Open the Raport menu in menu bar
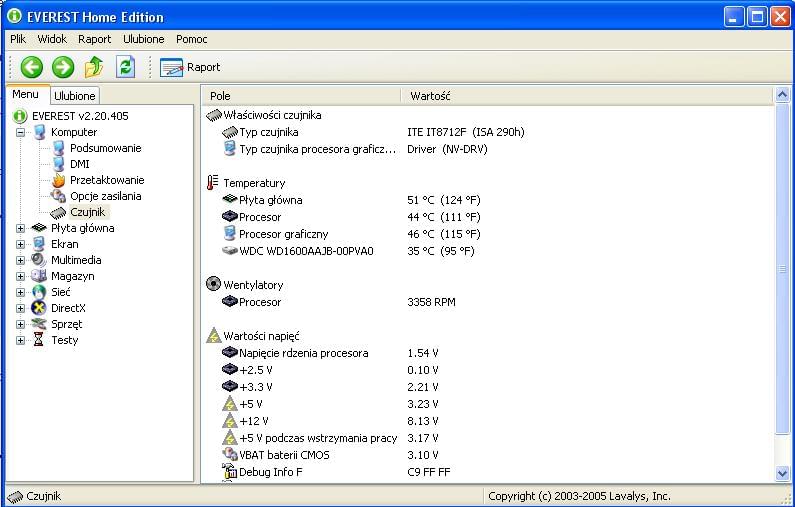The image size is (795, 507). click(94, 39)
